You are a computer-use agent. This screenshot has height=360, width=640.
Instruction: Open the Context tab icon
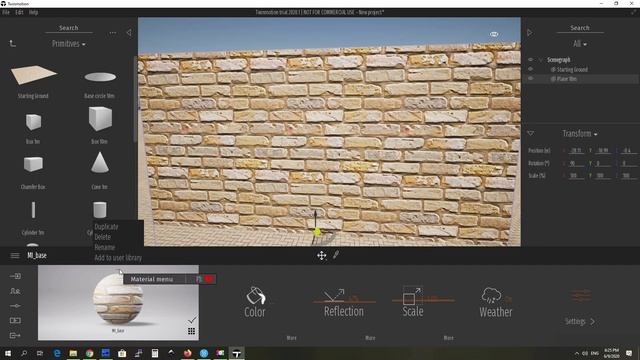click(15, 291)
